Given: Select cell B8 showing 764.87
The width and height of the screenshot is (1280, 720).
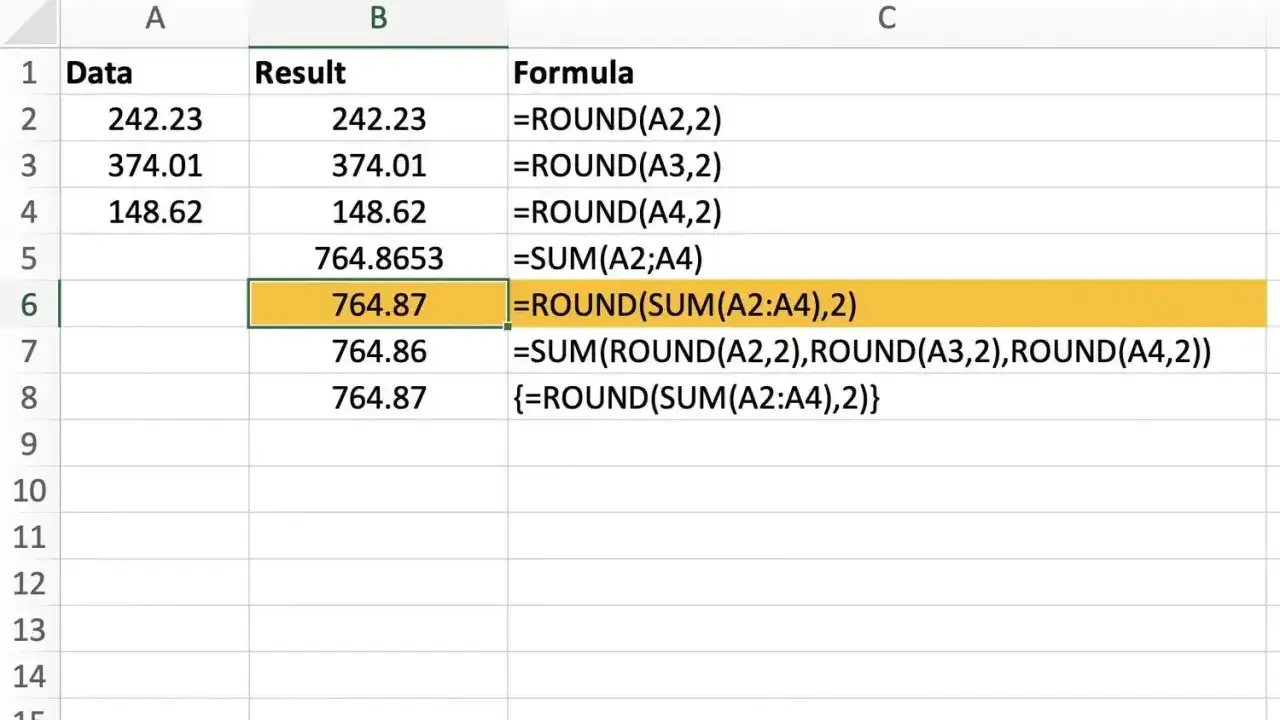Looking at the screenshot, I should point(378,398).
